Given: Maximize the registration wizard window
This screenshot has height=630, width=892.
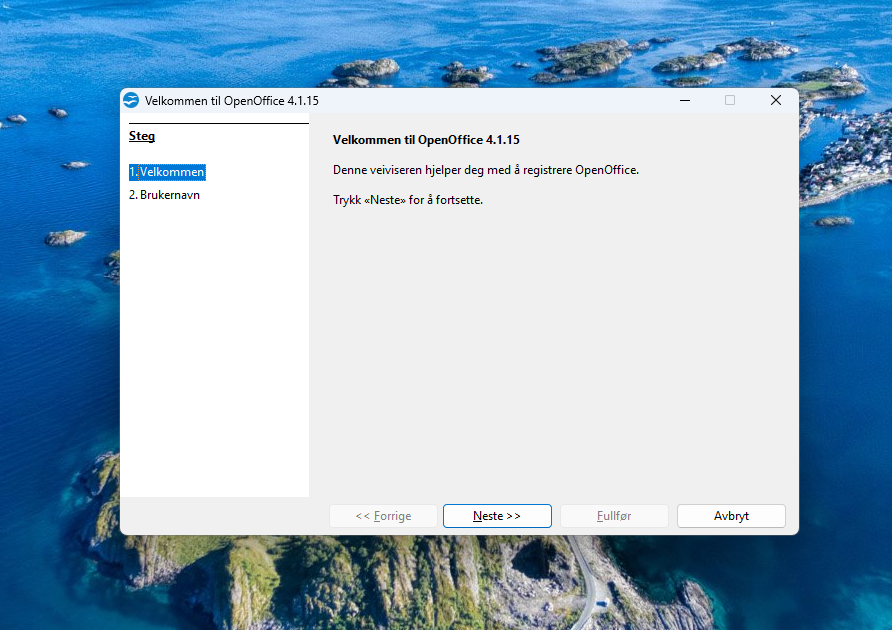Looking at the screenshot, I should (x=730, y=100).
